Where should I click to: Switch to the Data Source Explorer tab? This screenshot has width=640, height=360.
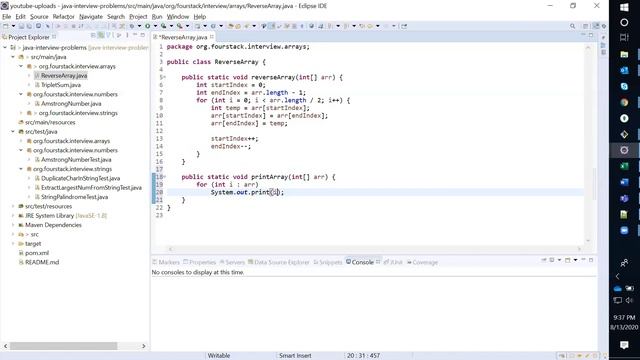(x=278, y=262)
